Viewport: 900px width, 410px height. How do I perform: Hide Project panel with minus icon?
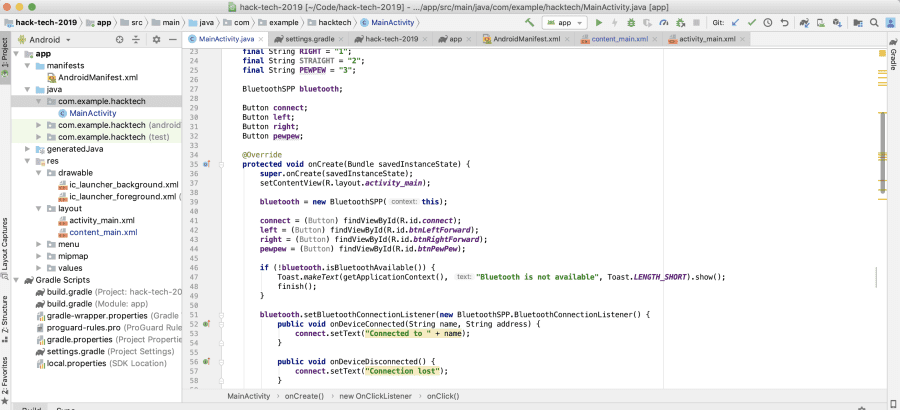pyautogui.click(x=172, y=40)
